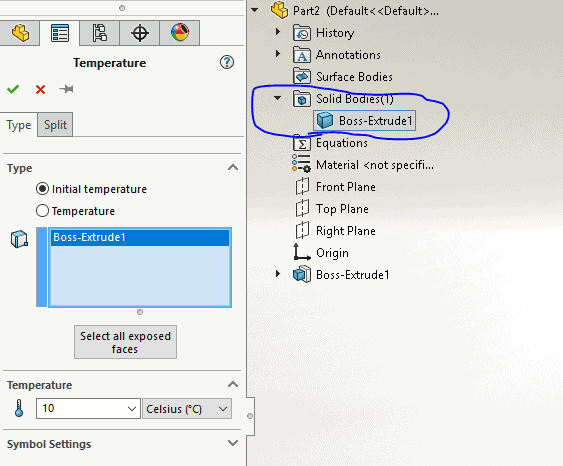Click the selection box resize handle

click(x=140, y=312)
